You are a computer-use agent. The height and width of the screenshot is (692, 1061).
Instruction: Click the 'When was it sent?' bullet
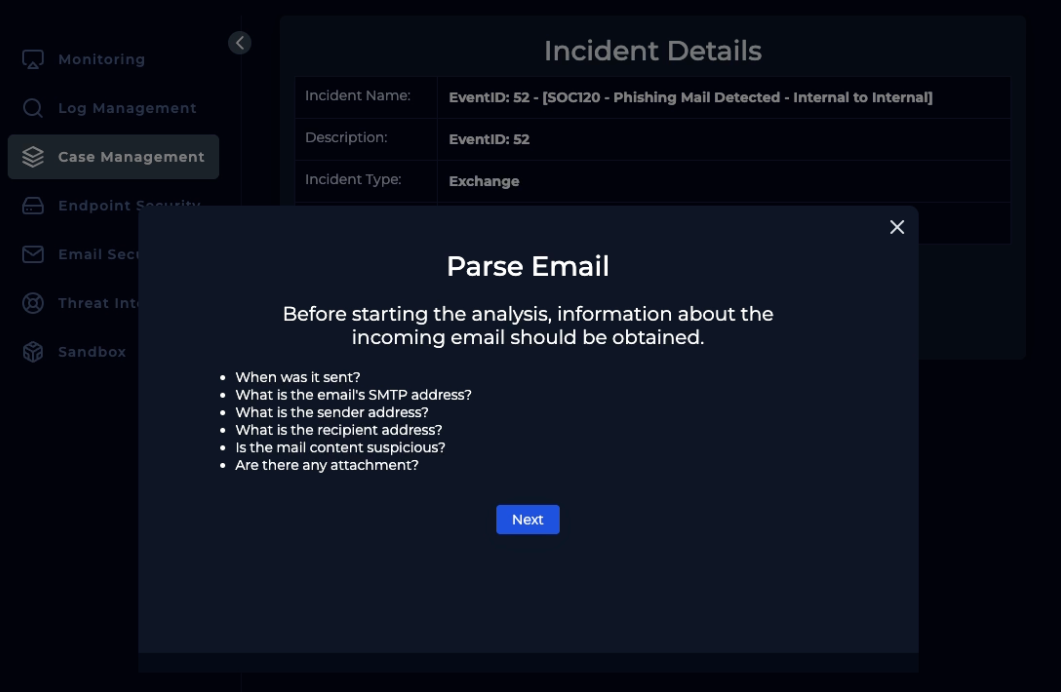(297, 377)
